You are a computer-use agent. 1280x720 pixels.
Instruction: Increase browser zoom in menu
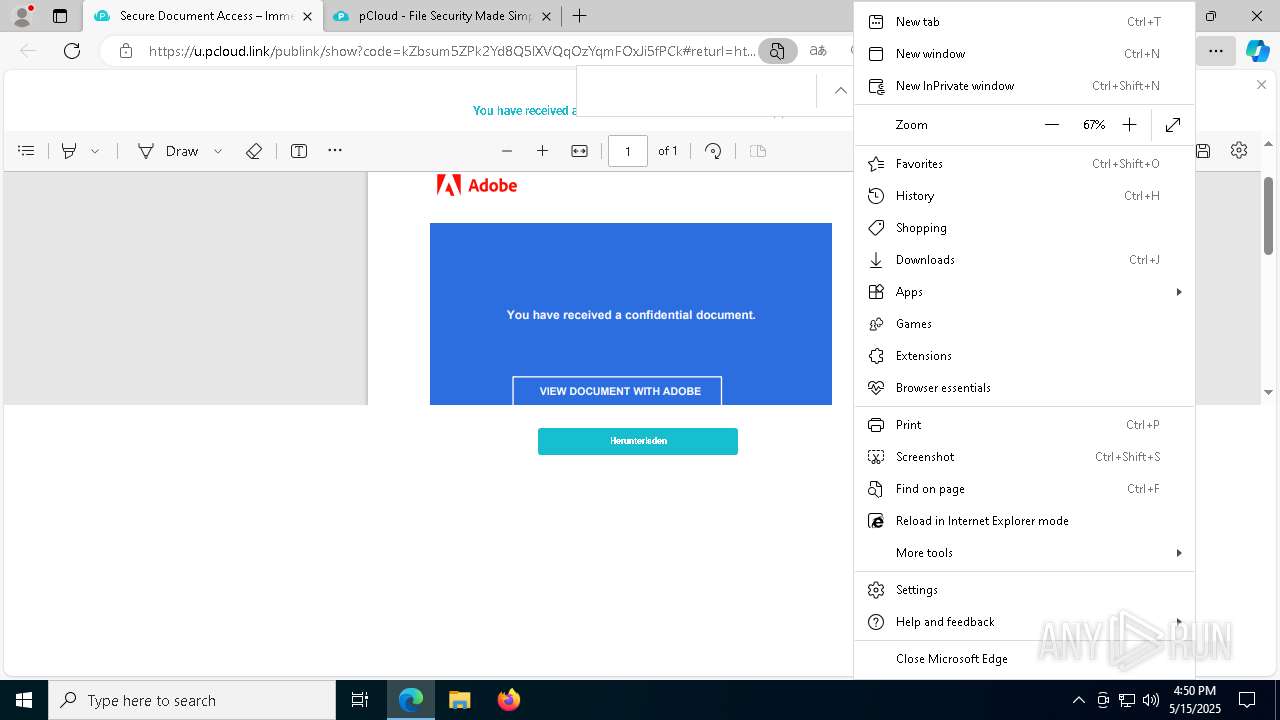1129,125
